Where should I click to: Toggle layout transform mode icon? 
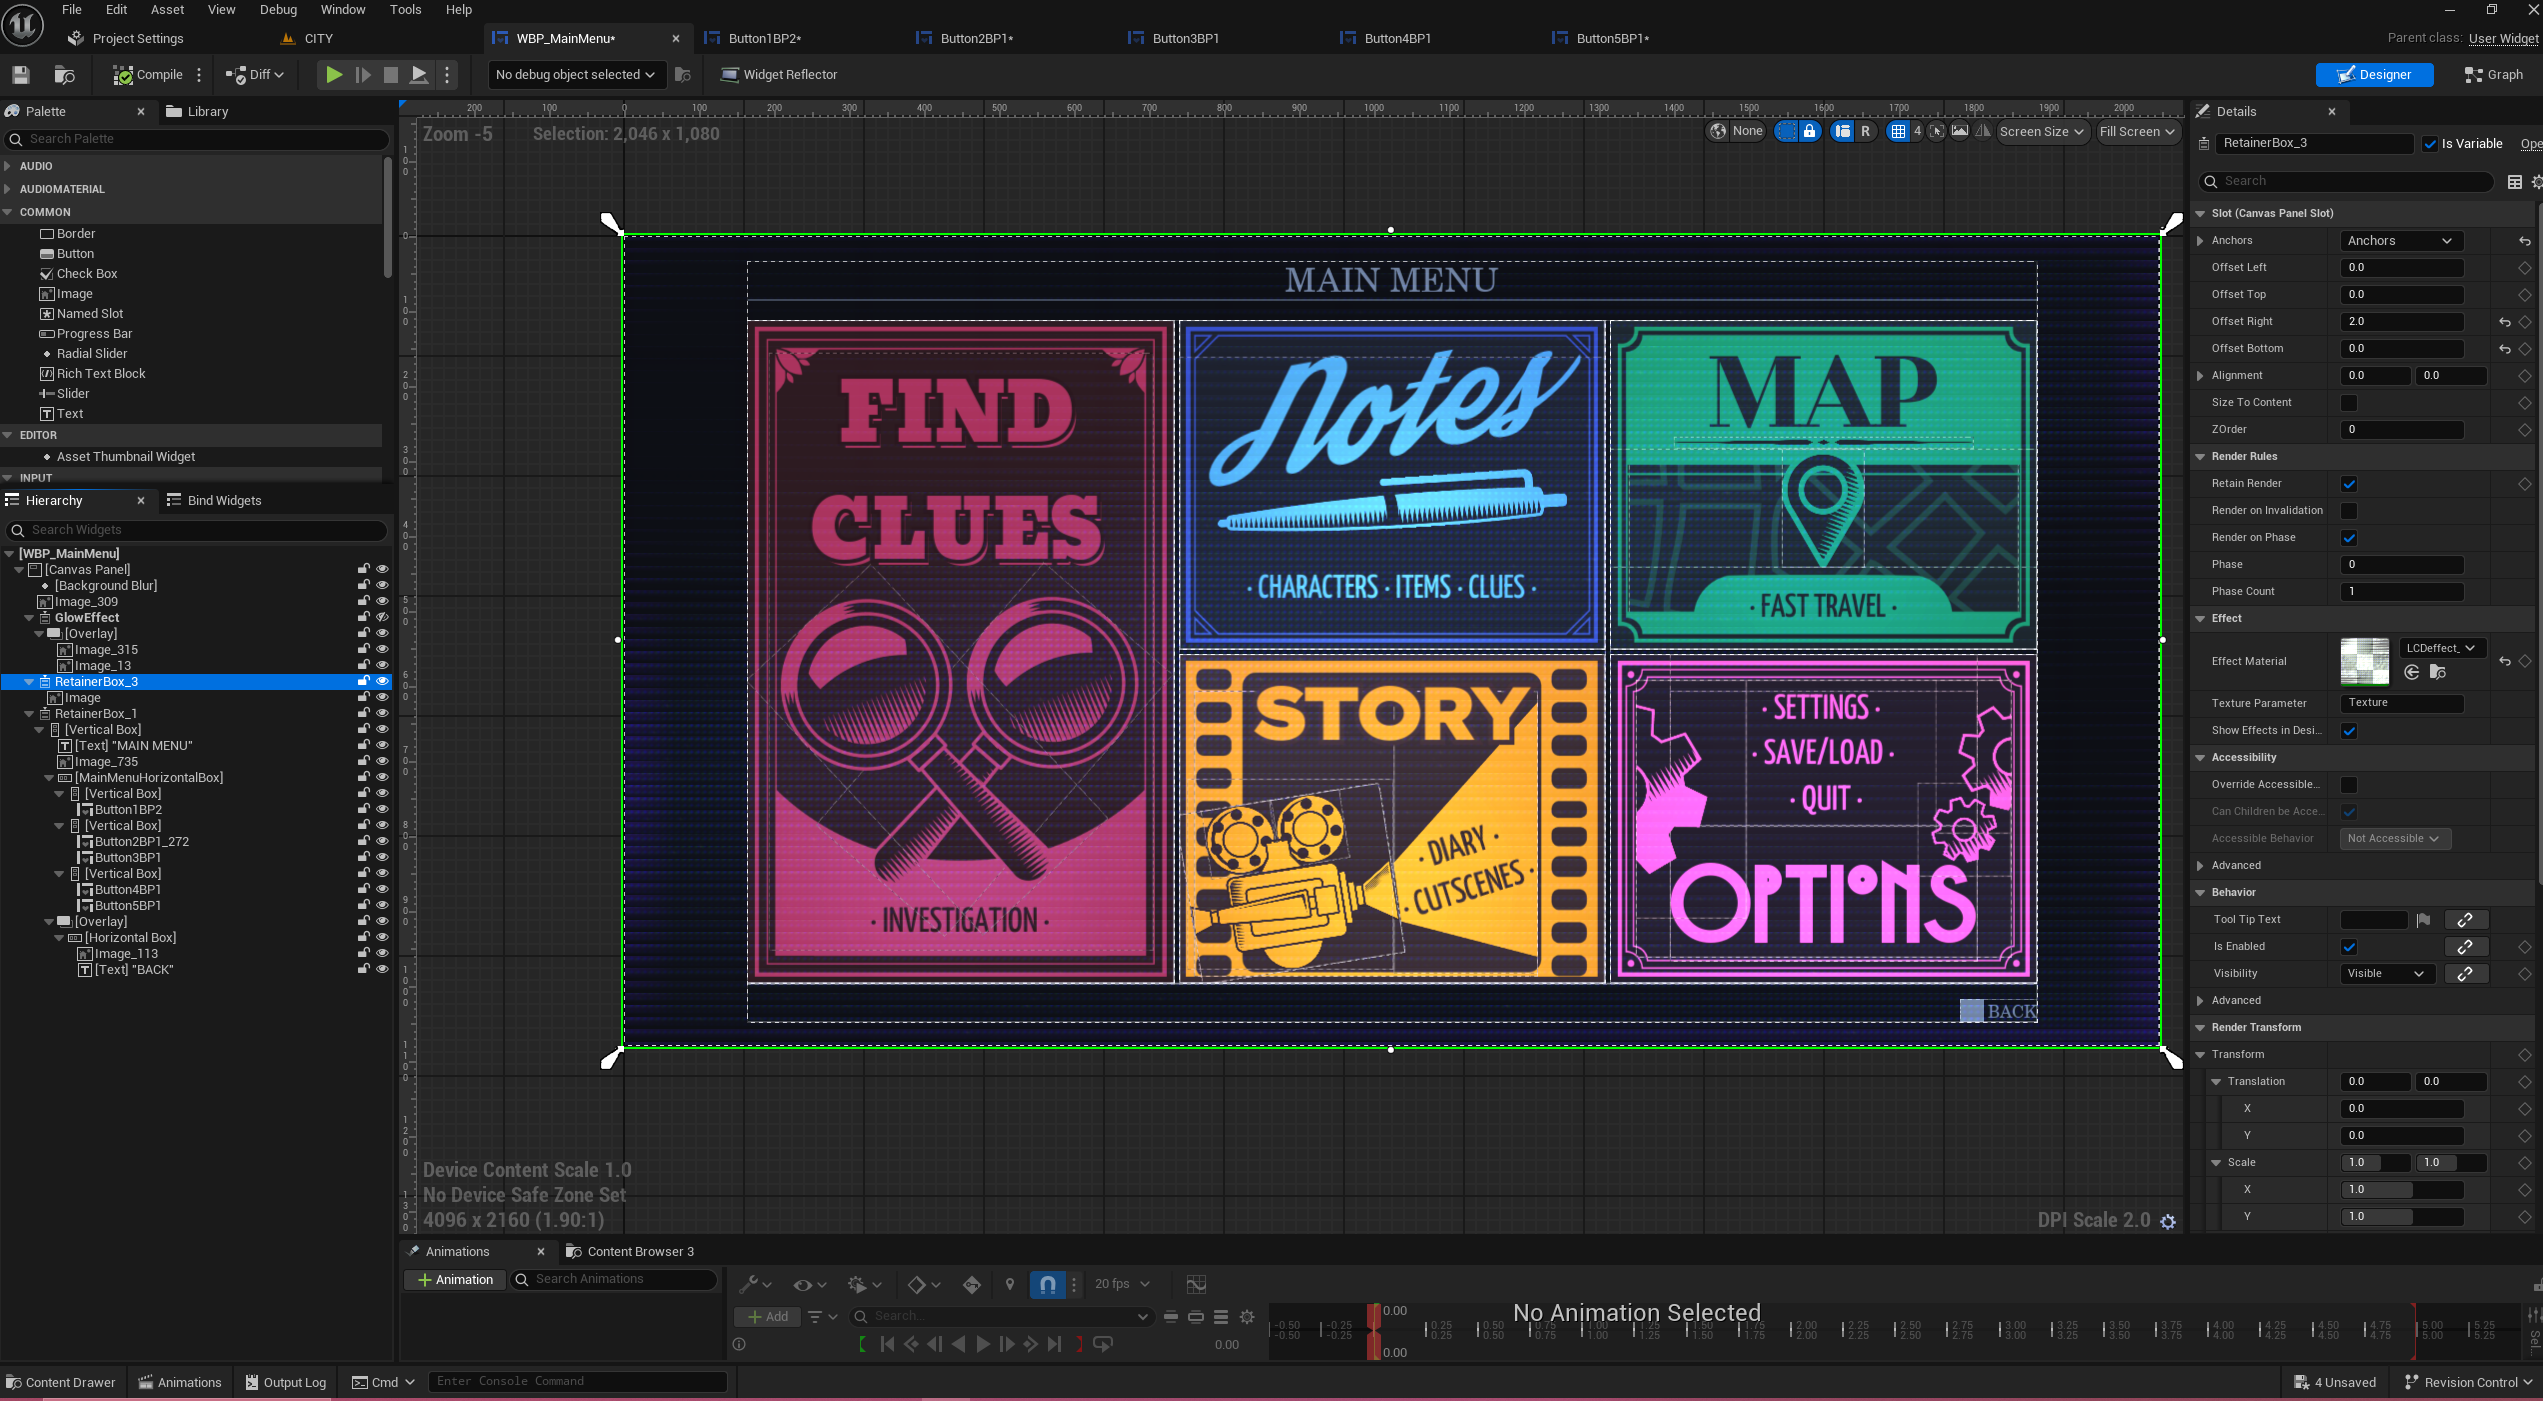(1843, 131)
